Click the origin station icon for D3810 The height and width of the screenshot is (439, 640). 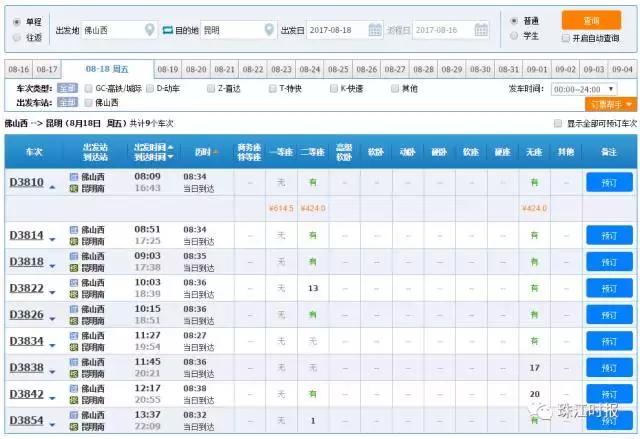click(73, 177)
